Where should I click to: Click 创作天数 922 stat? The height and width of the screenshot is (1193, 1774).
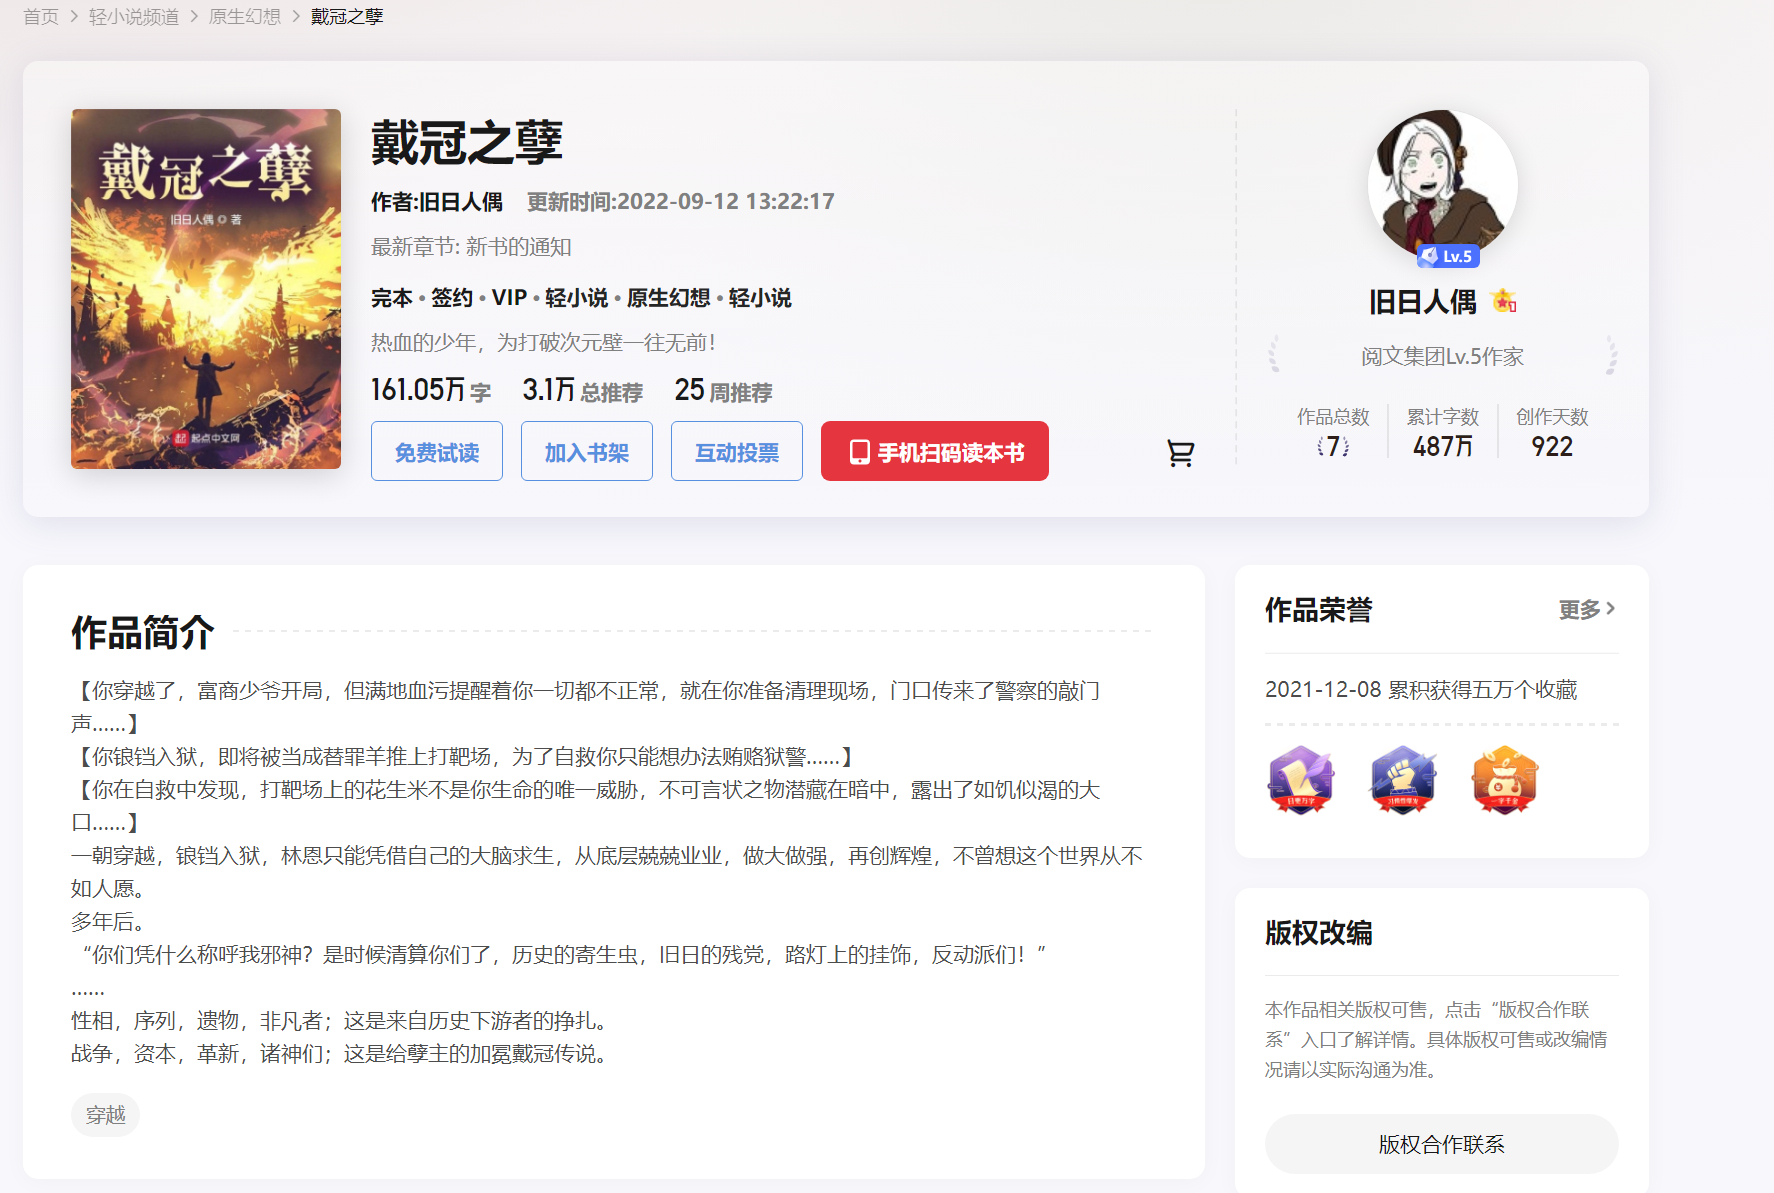pyautogui.click(x=1552, y=433)
